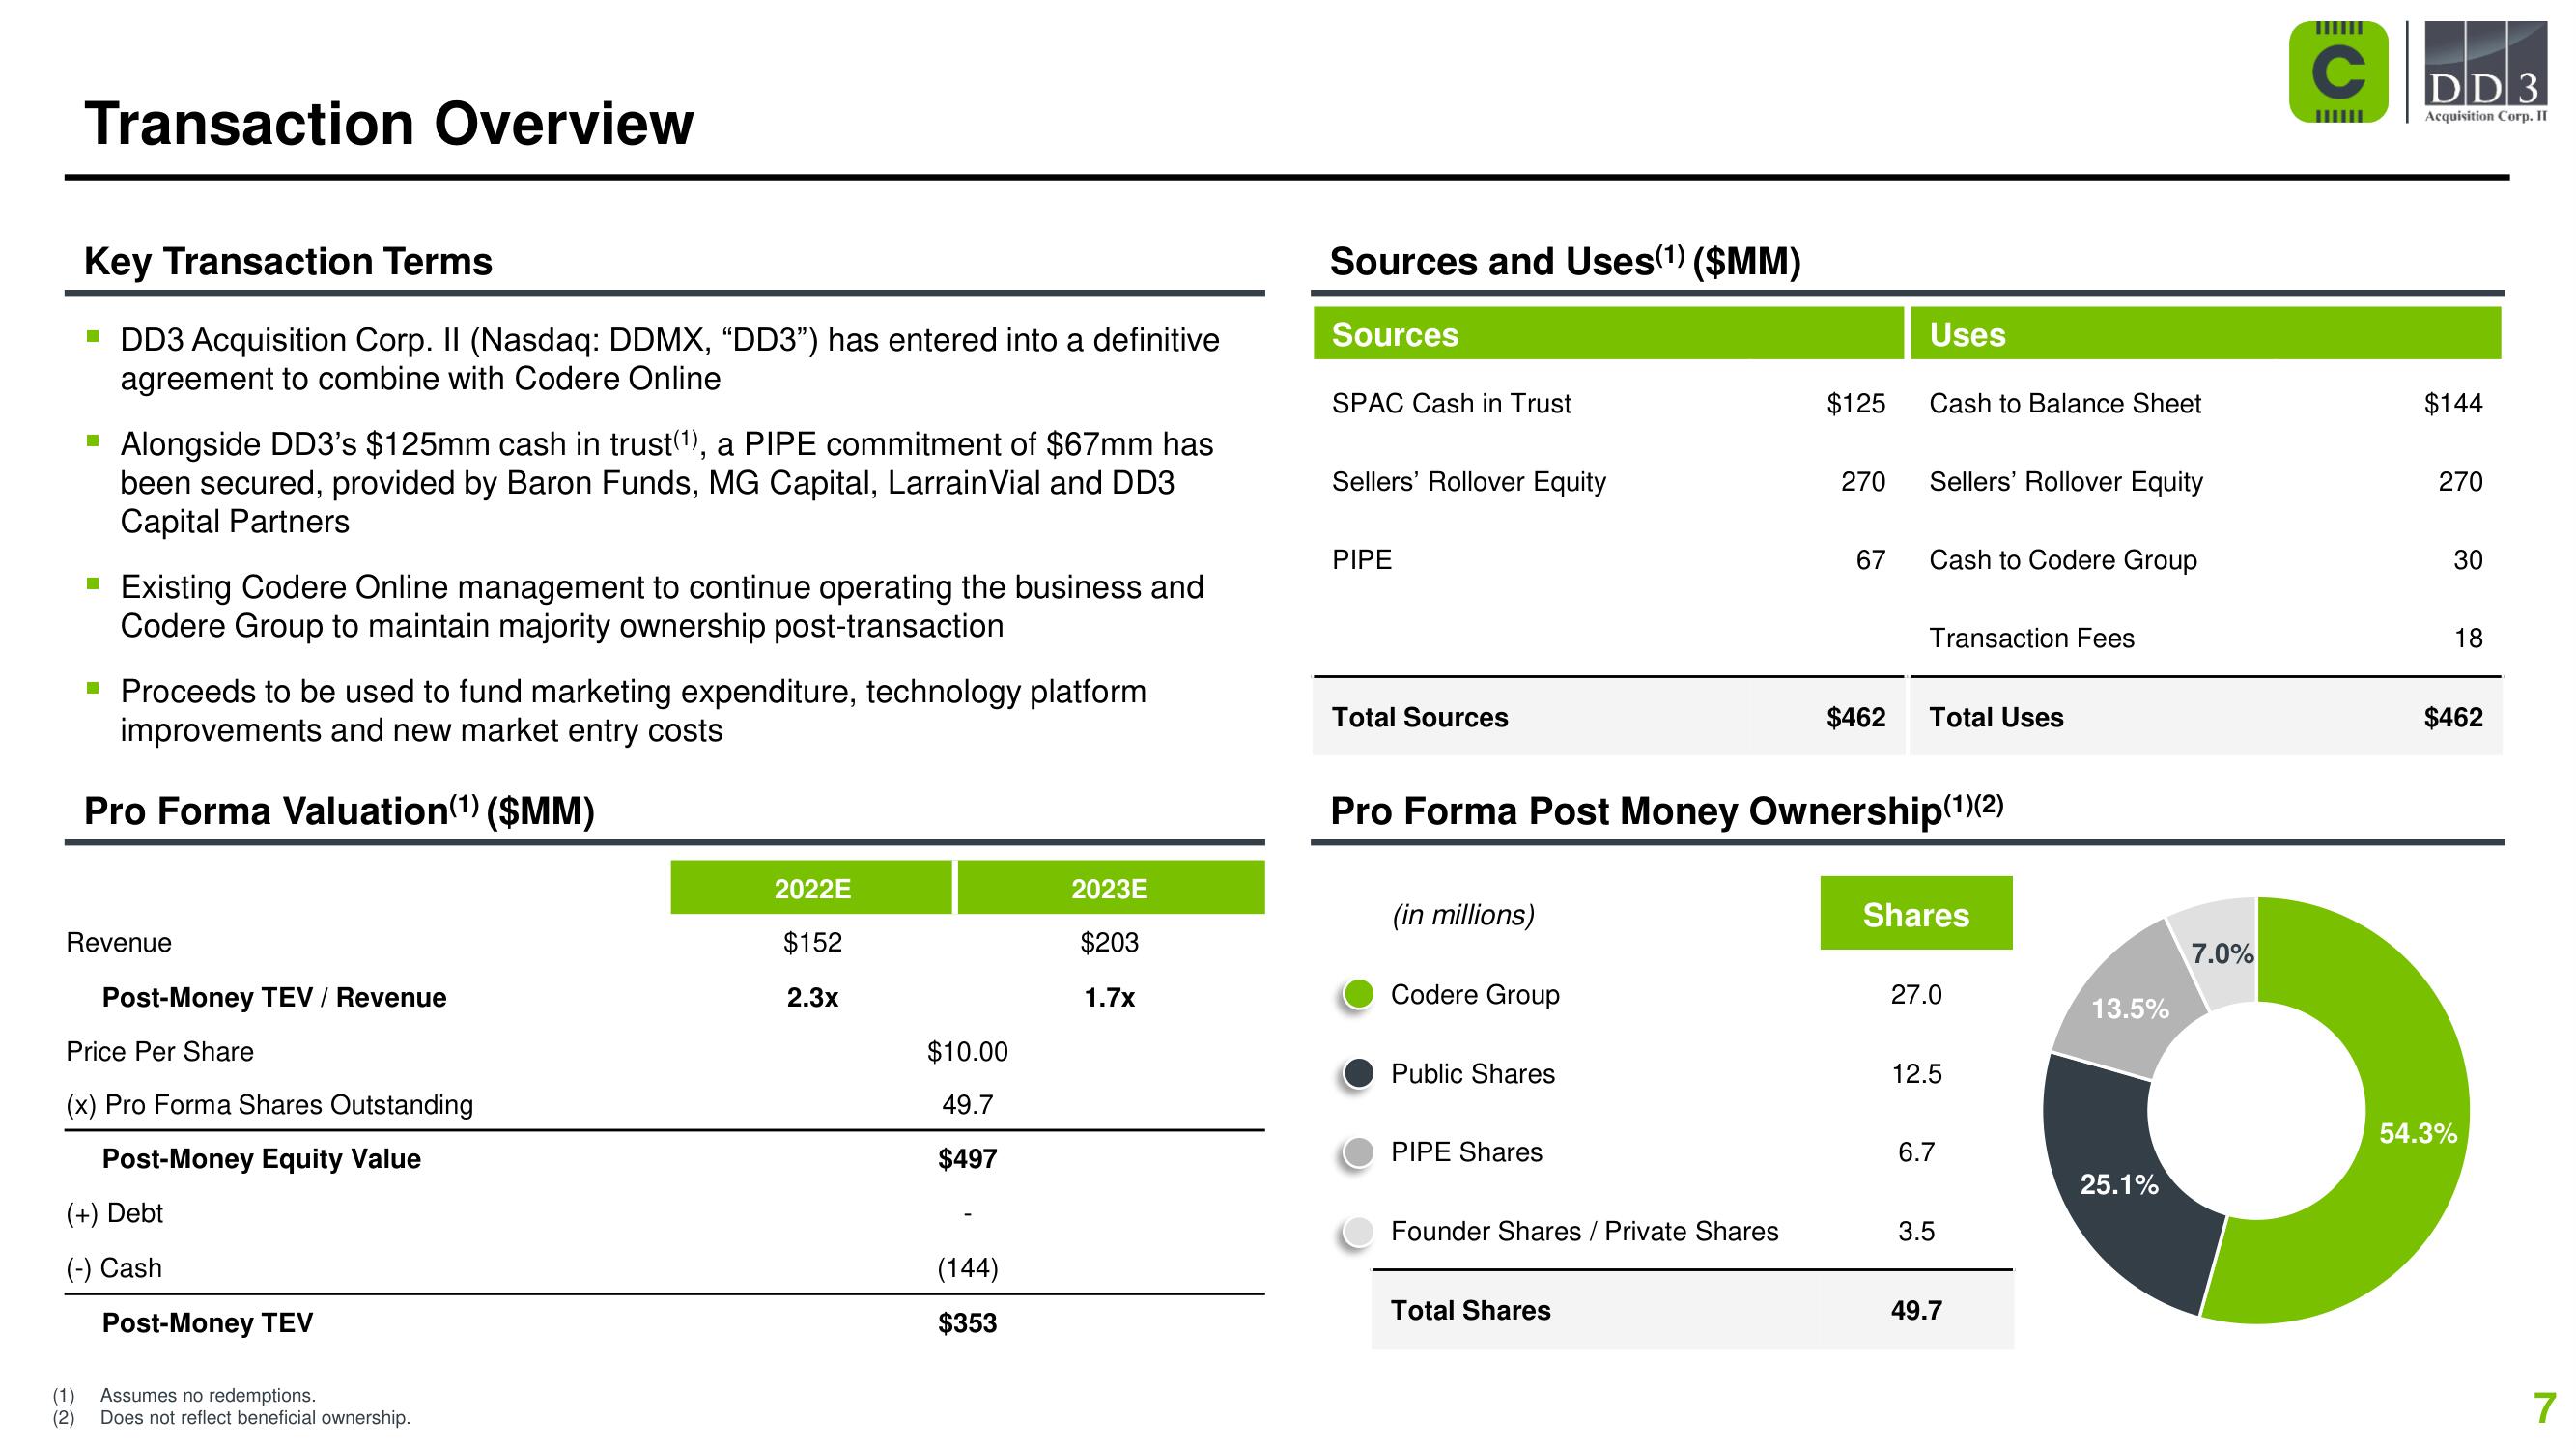Click the bullet about Proceeds usage
This screenshot has width=2576, height=1449.
(633, 711)
